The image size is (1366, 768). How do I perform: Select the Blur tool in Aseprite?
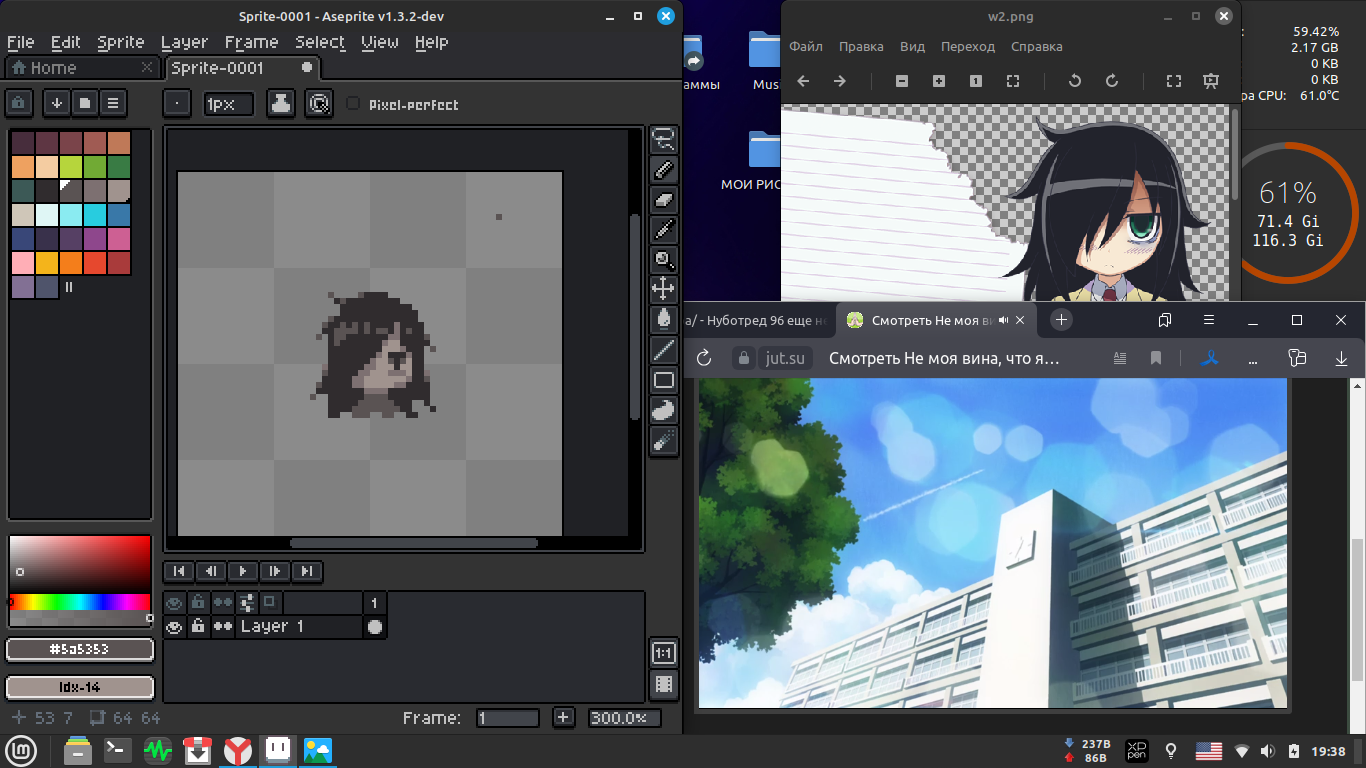pos(664,440)
